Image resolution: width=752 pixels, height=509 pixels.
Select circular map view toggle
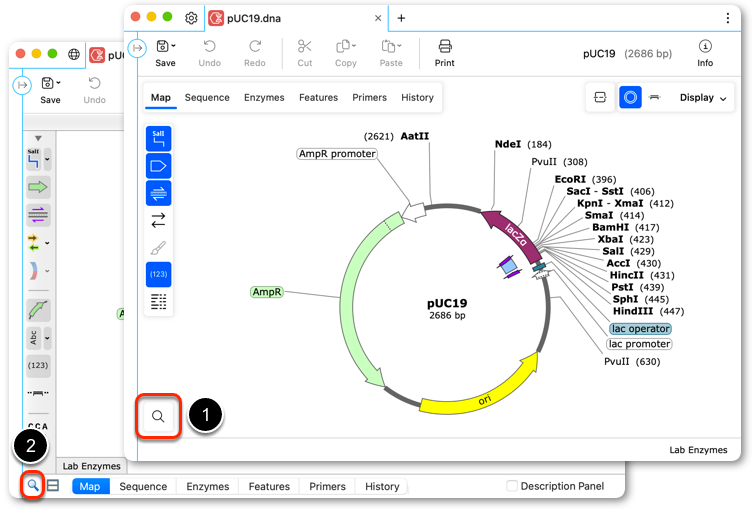click(x=630, y=97)
